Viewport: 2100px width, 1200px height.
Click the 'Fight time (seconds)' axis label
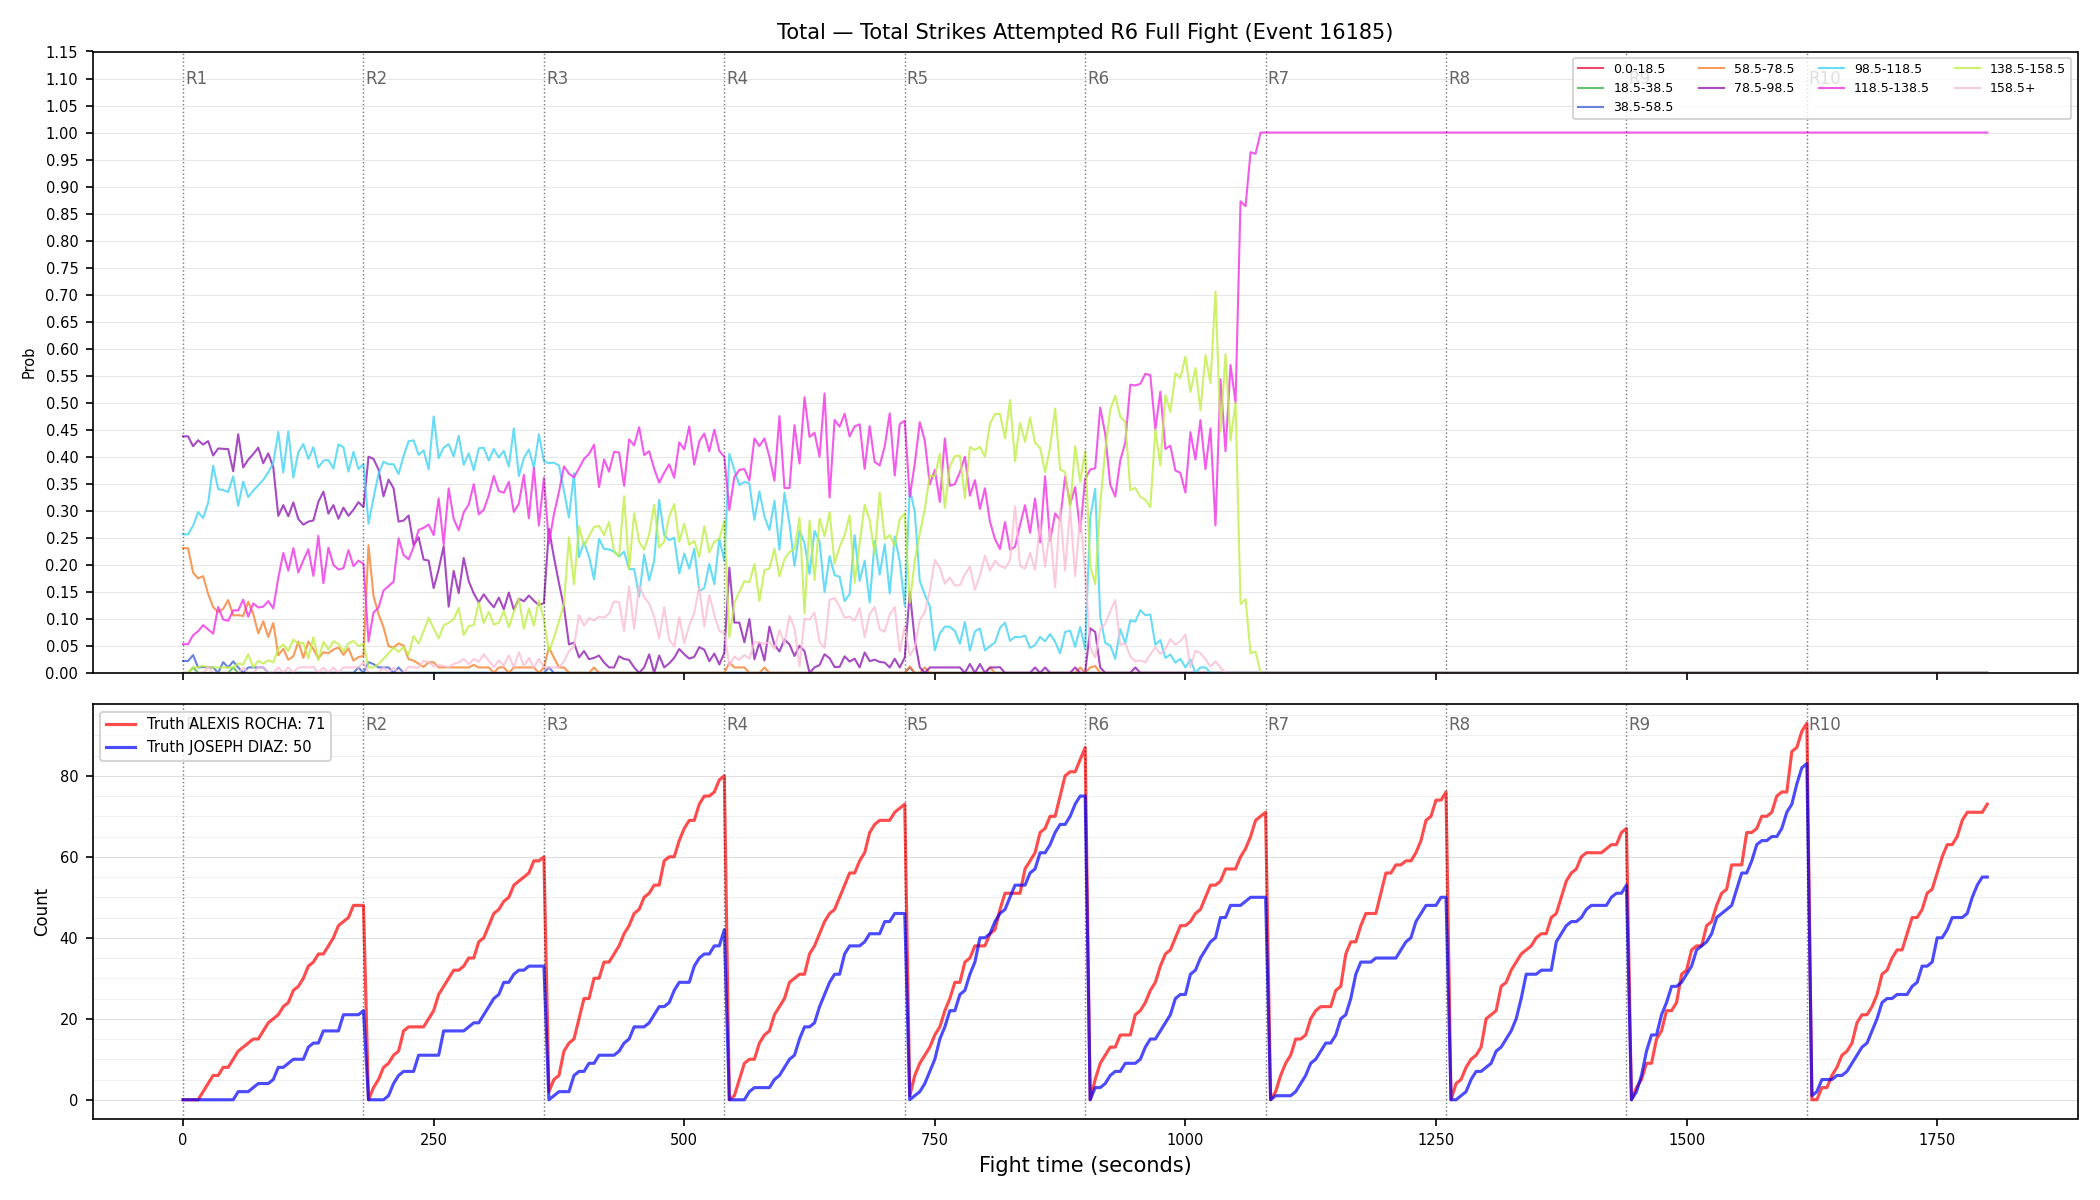(1085, 1165)
